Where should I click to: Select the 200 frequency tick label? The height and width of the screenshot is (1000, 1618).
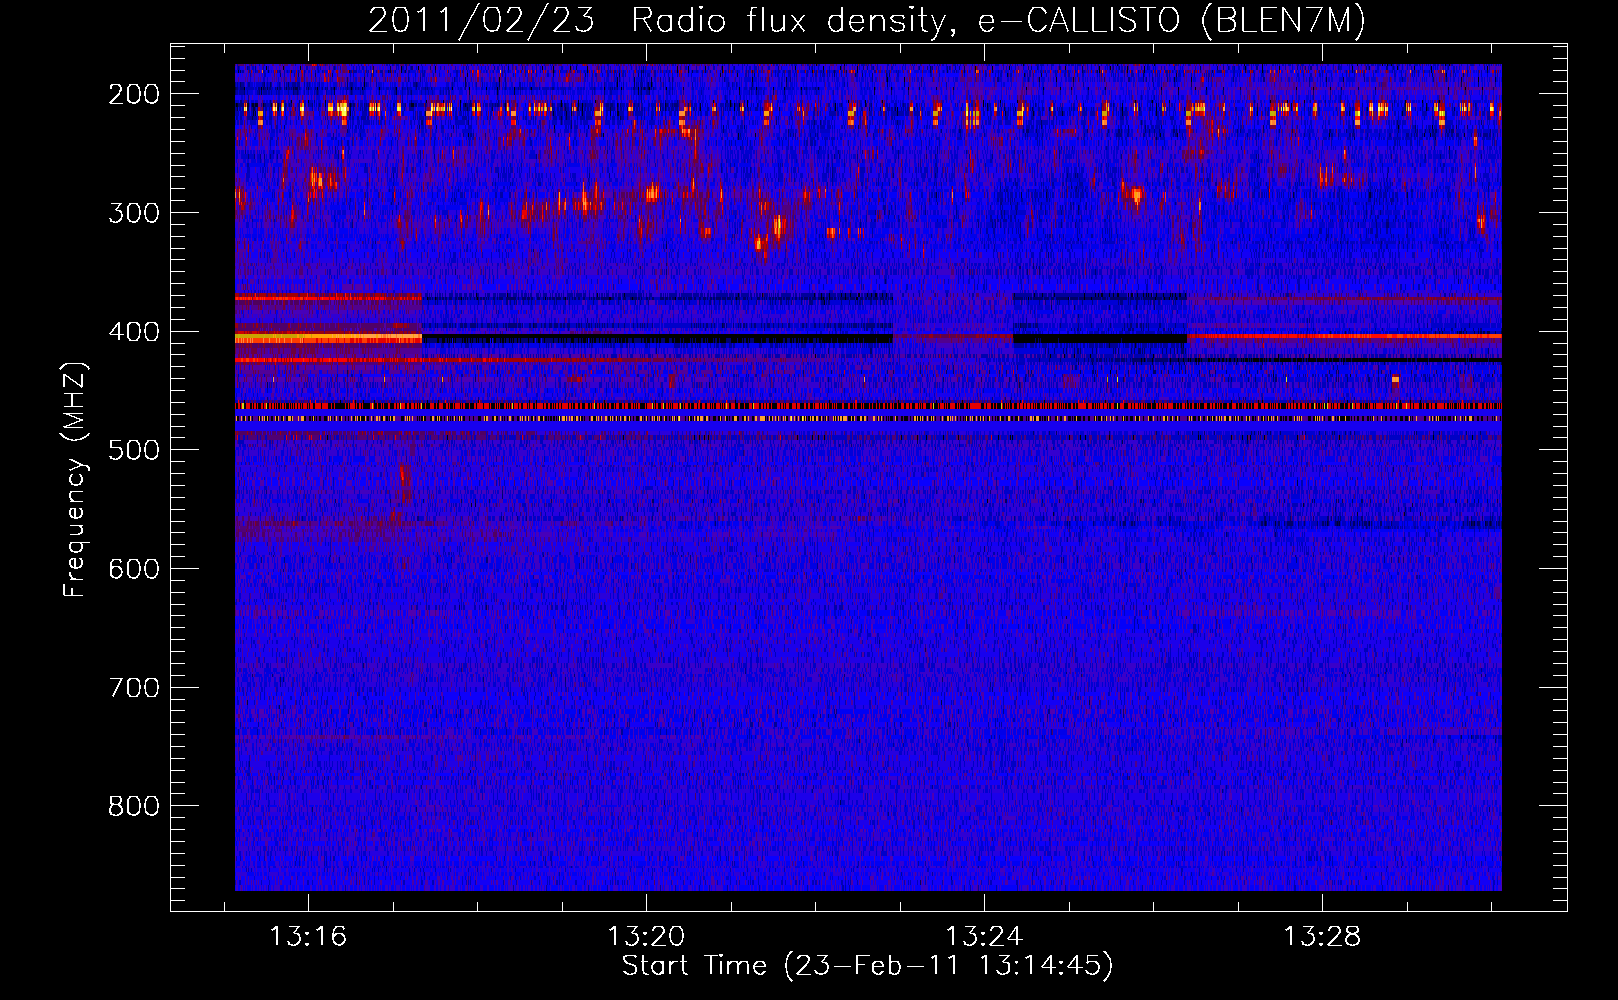click(134, 94)
